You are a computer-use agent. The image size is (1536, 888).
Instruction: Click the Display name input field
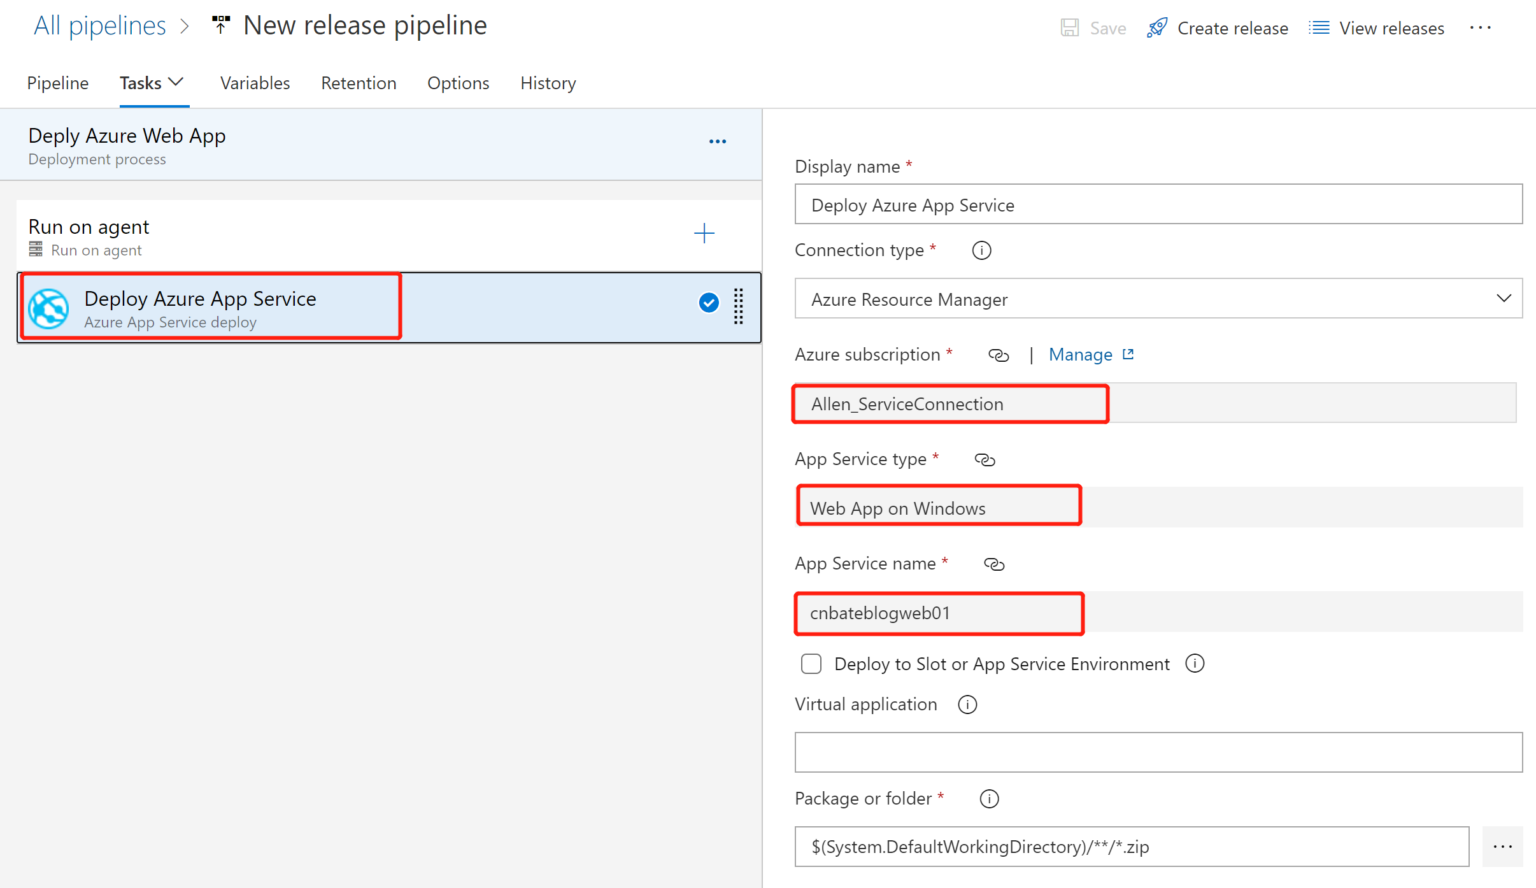point(1158,204)
